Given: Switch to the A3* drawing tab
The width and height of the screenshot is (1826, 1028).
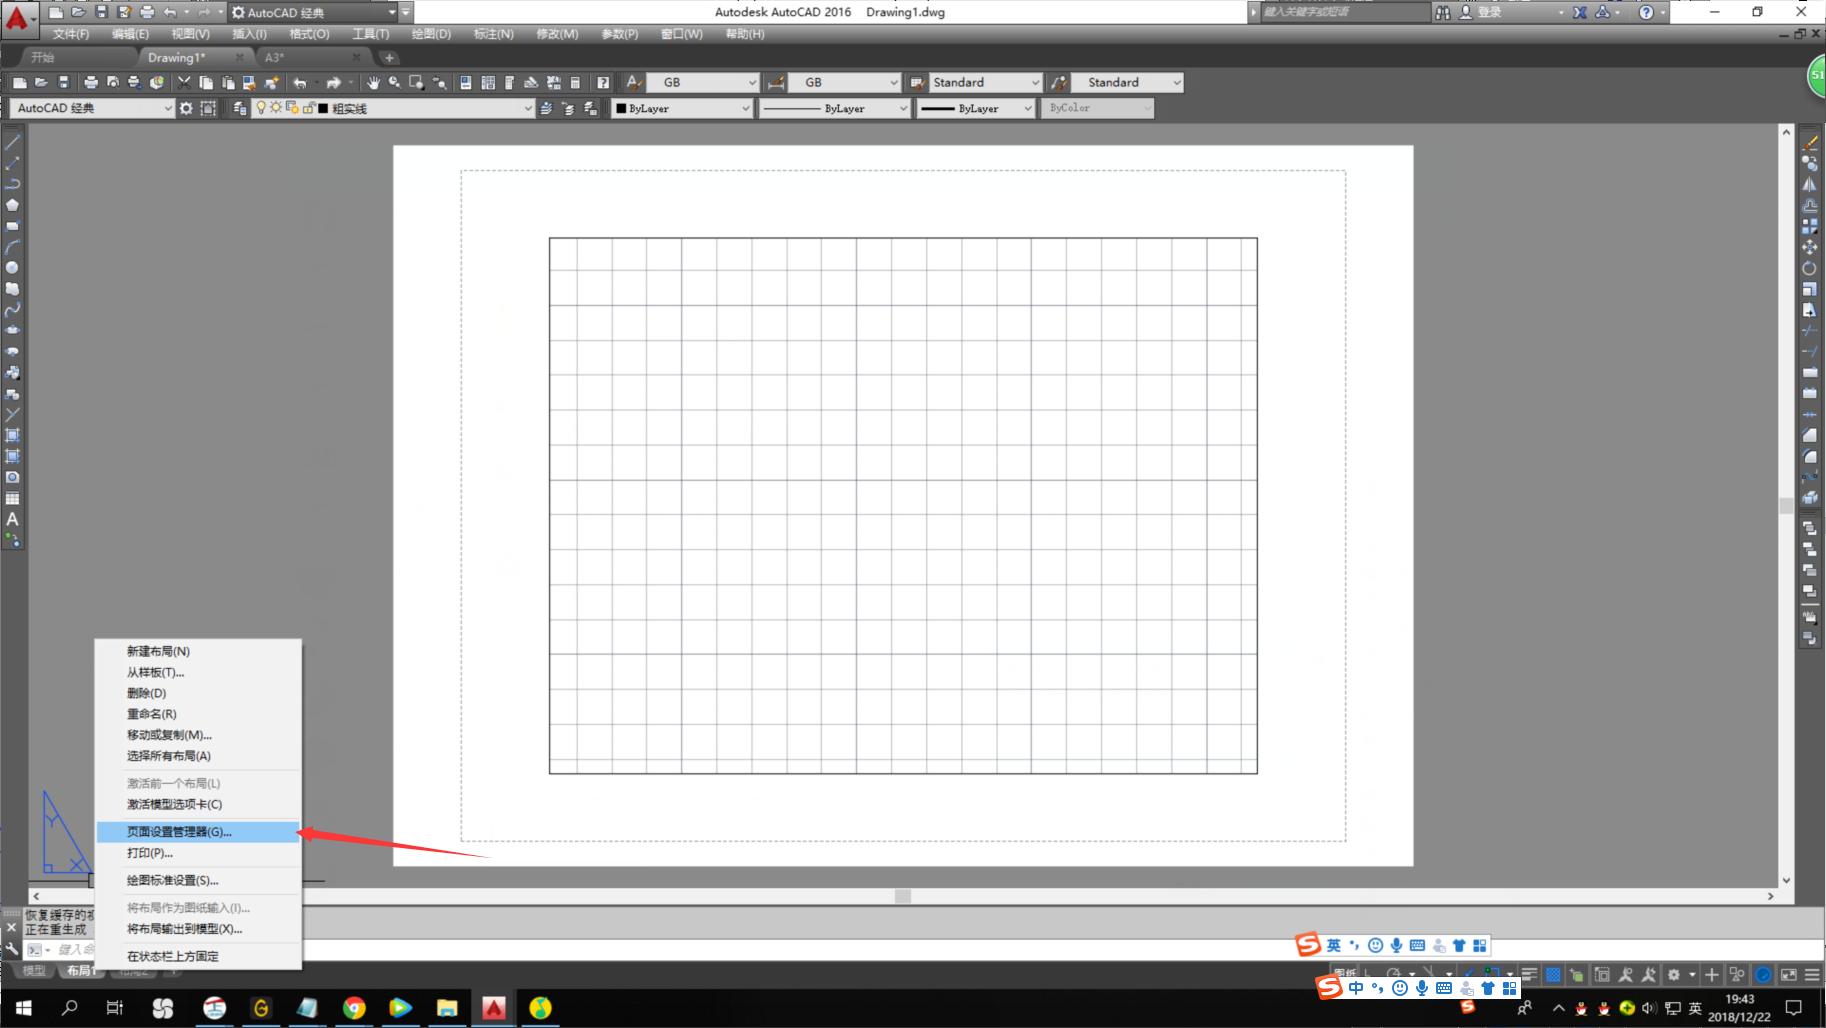Looking at the screenshot, I should point(313,57).
